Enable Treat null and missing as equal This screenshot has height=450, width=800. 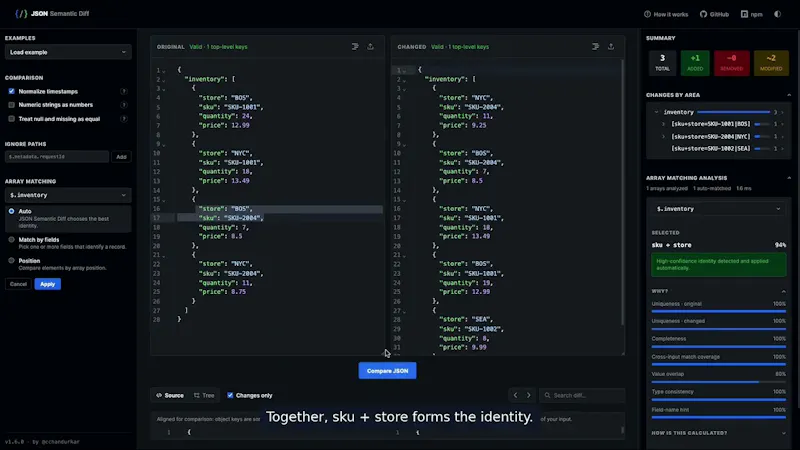coord(11,119)
